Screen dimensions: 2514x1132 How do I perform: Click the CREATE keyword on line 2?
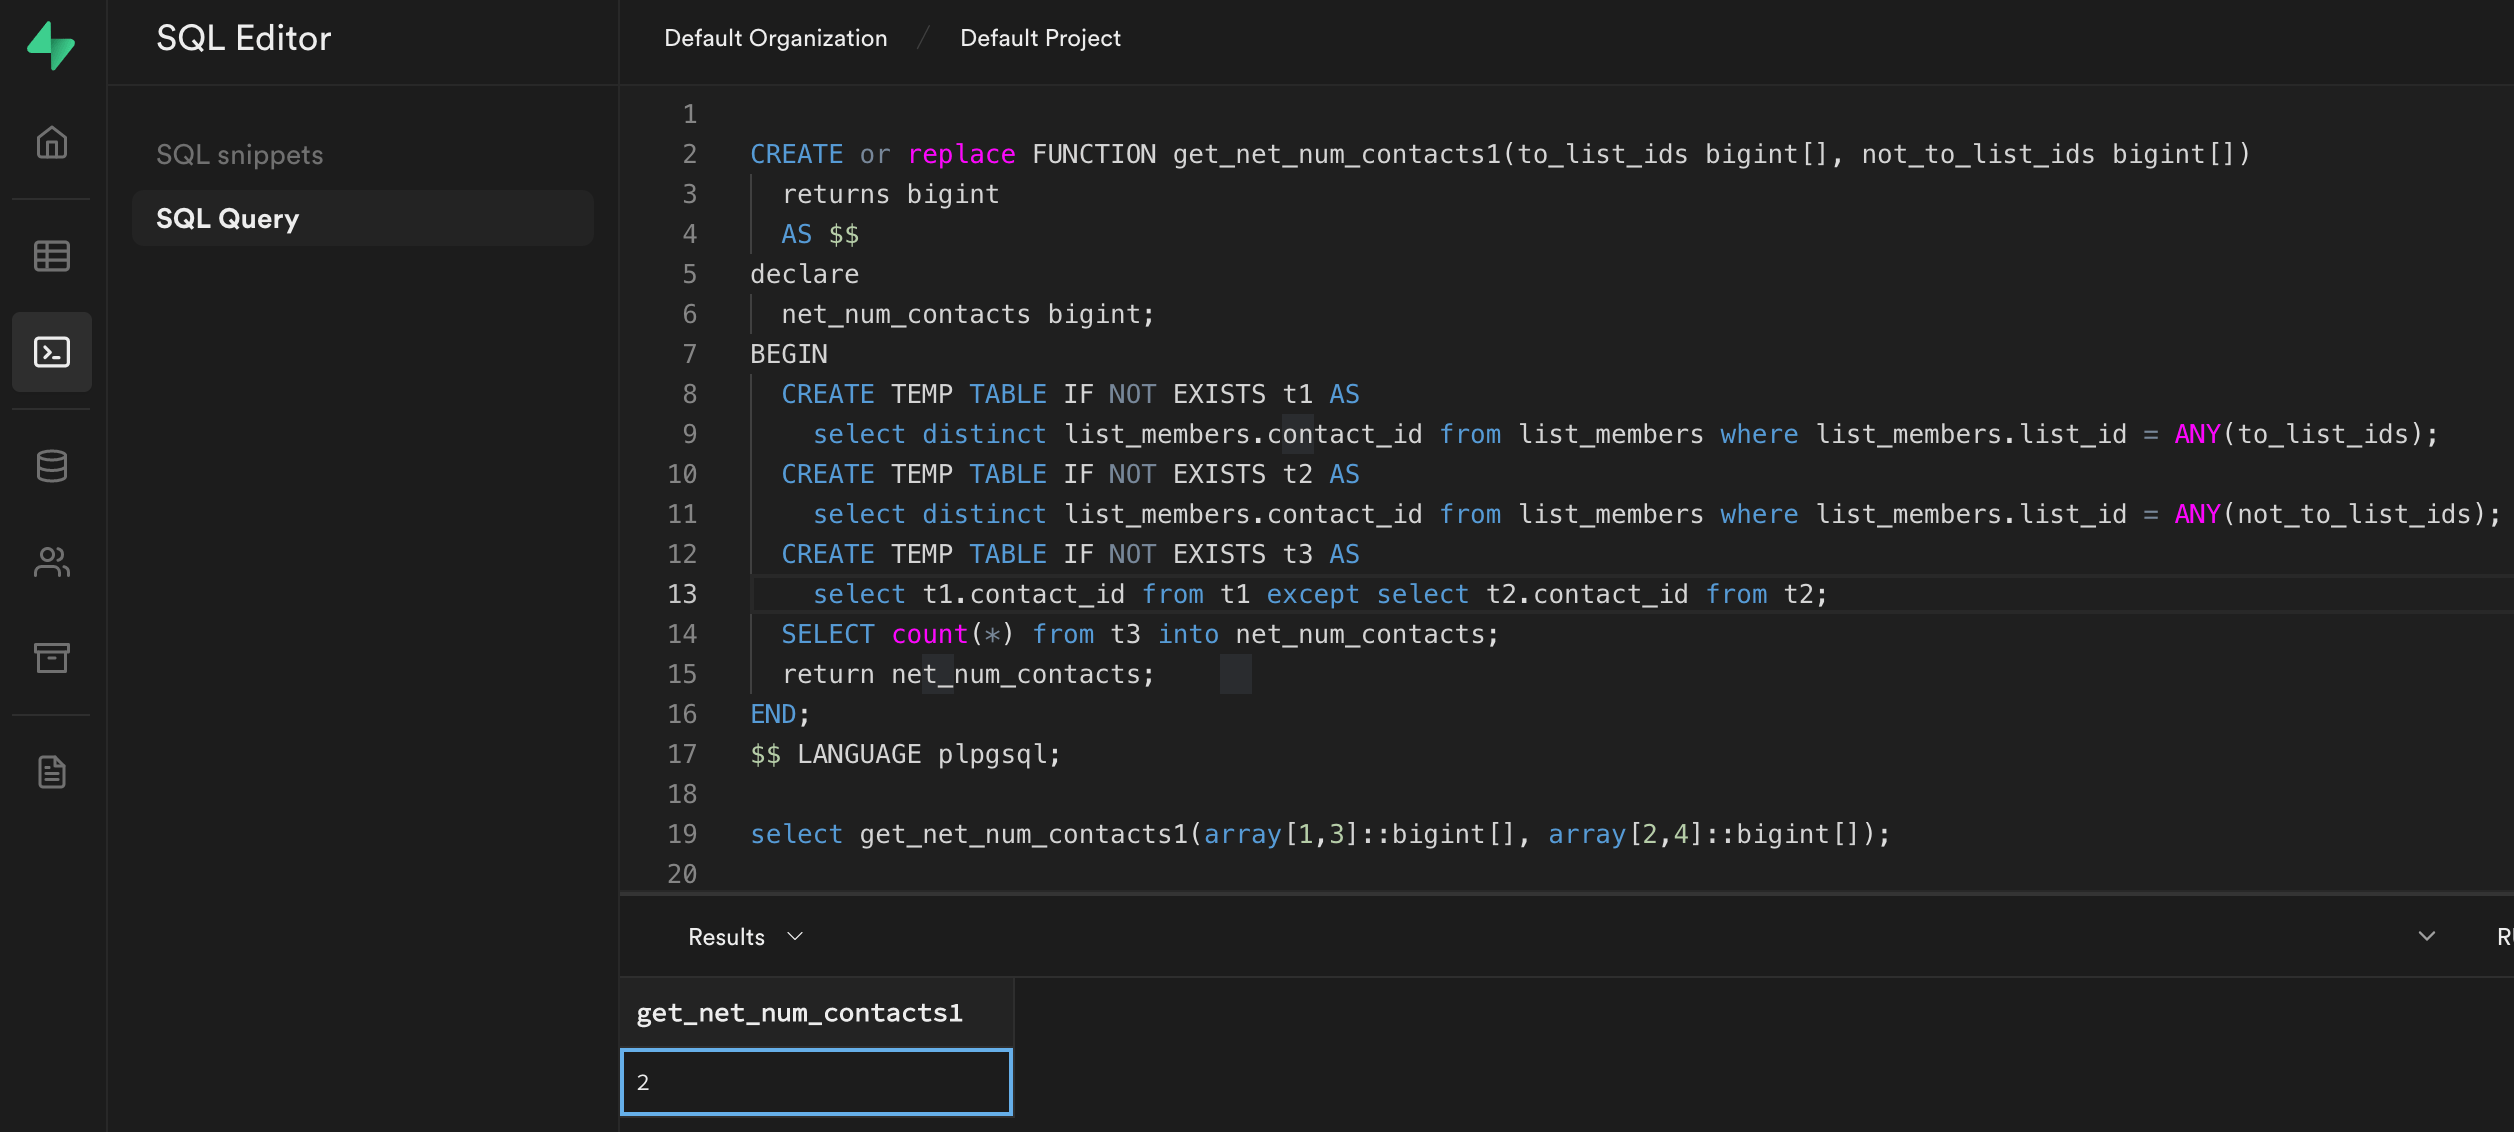click(796, 153)
